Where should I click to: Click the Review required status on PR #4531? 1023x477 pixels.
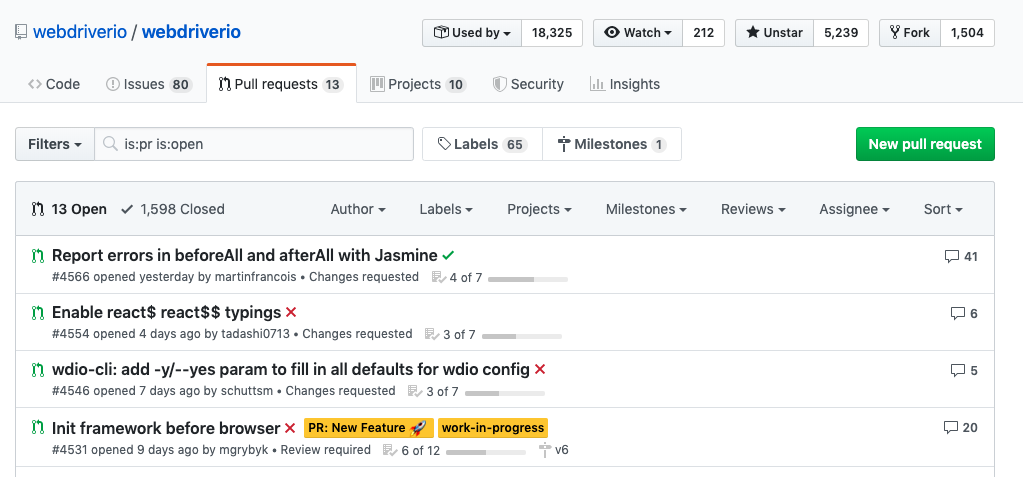pyautogui.click(x=326, y=450)
